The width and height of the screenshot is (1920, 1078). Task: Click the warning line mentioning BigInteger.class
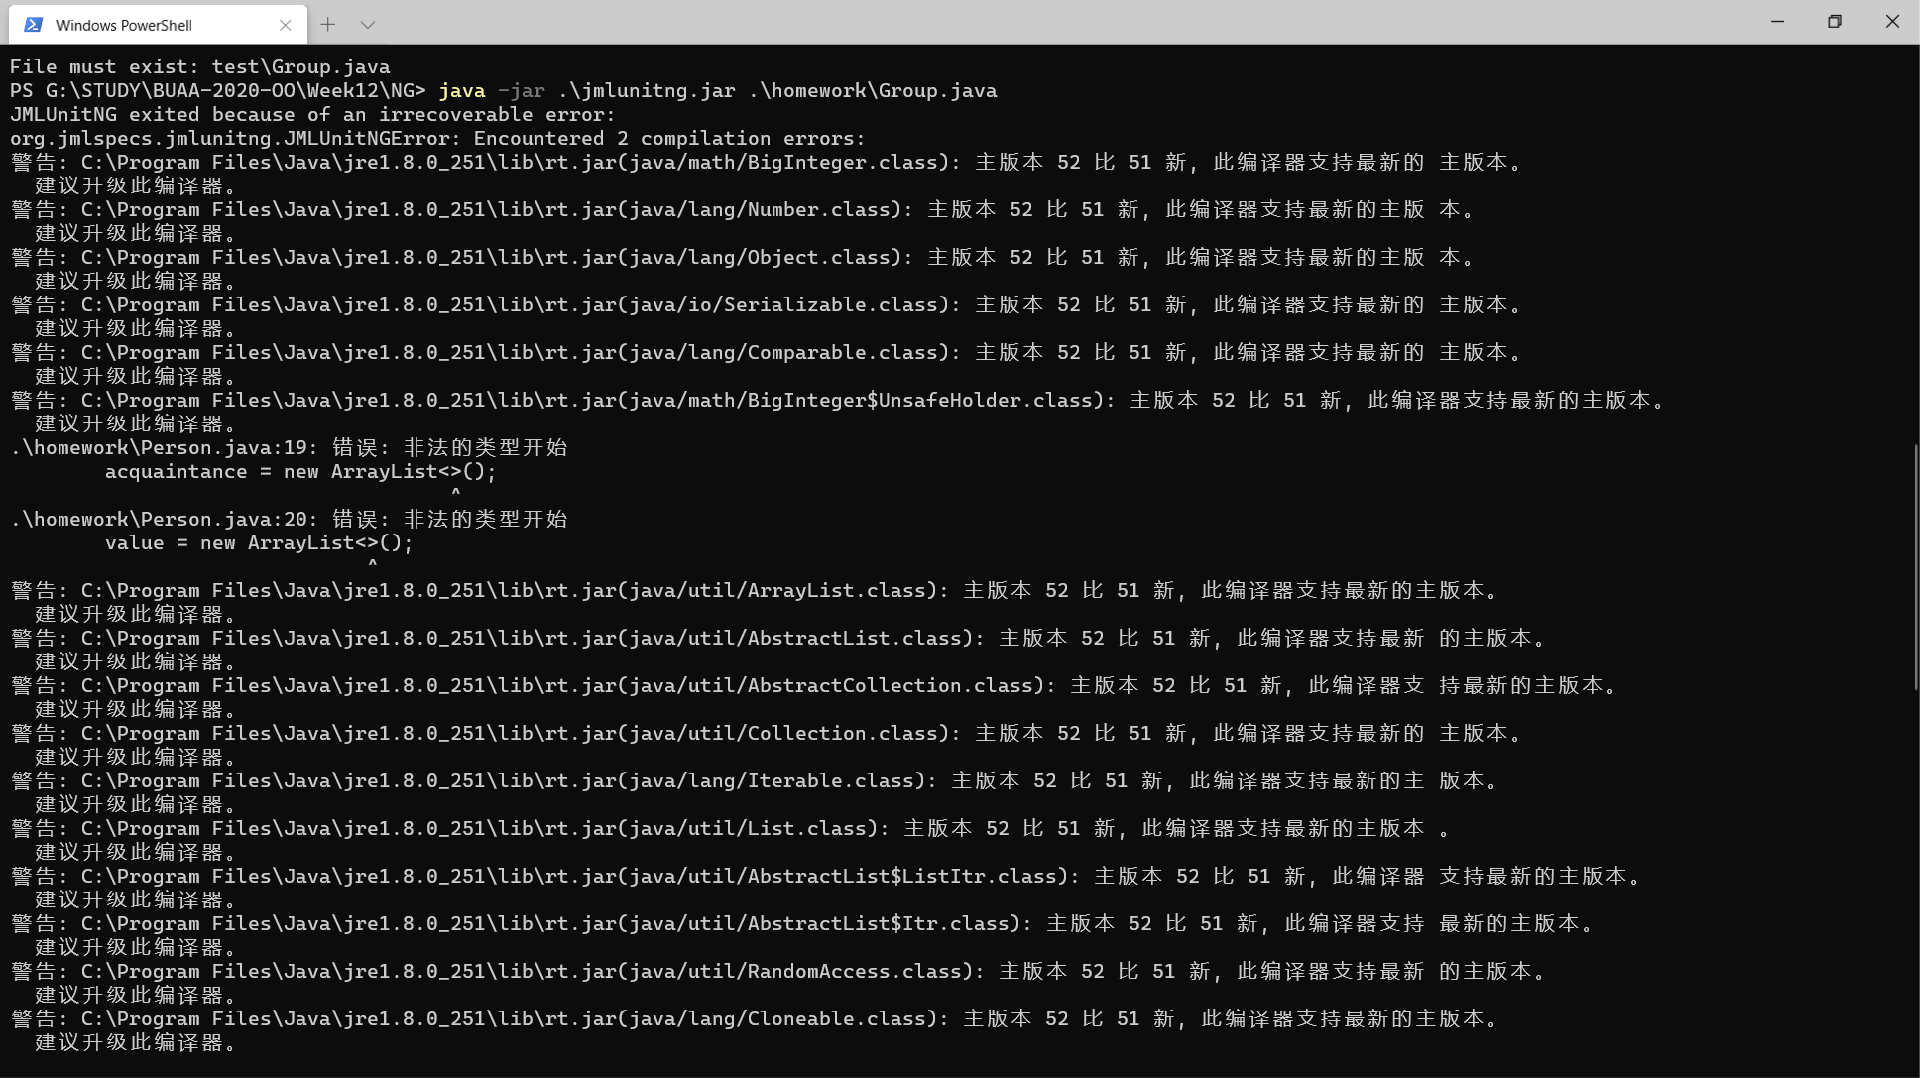[768, 163]
